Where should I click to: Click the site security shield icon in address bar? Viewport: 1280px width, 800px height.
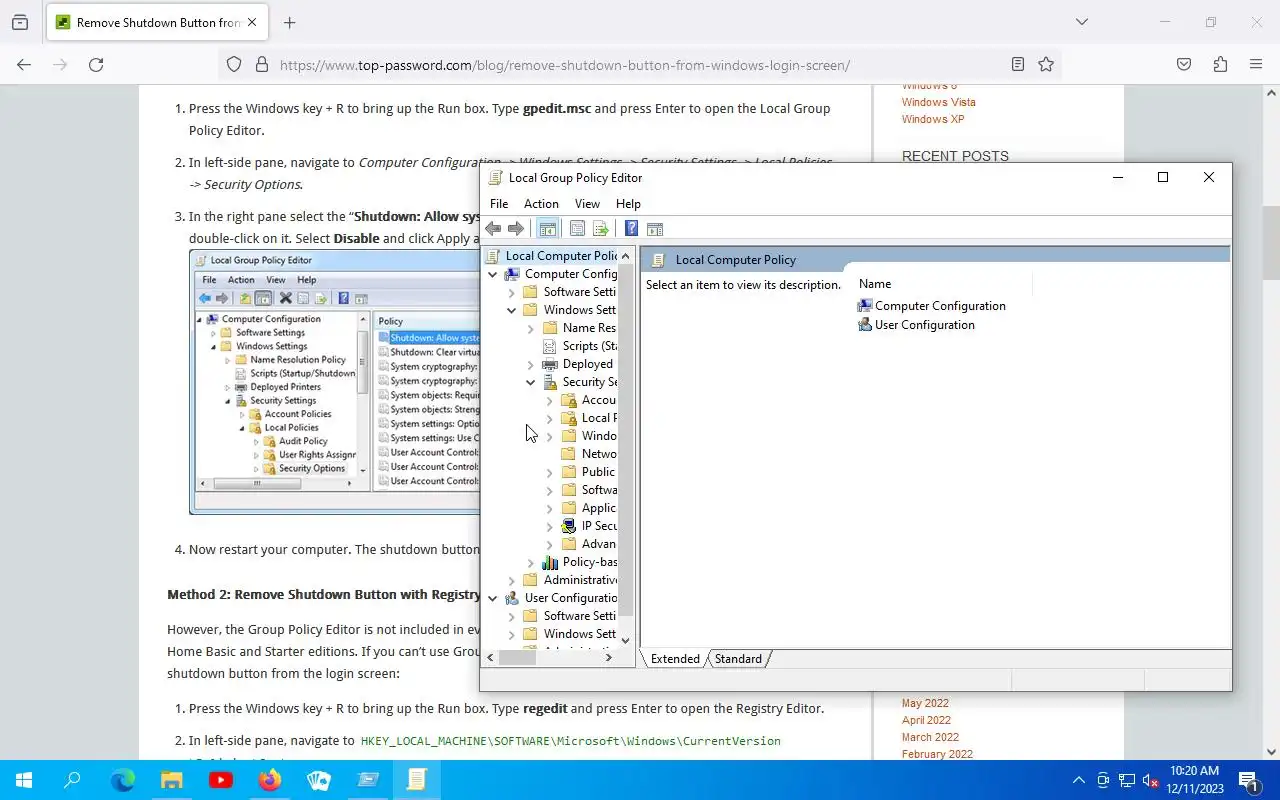click(x=234, y=64)
